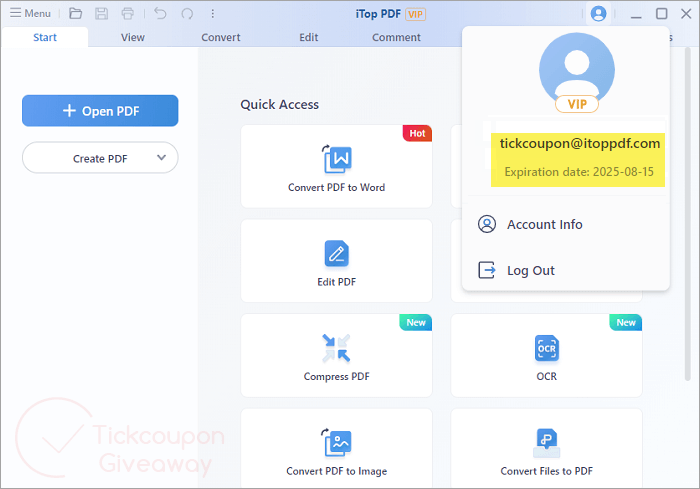Click the Hot badge on Convert PDF to Word
The width and height of the screenshot is (700, 489).
pyautogui.click(x=417, y=133)
